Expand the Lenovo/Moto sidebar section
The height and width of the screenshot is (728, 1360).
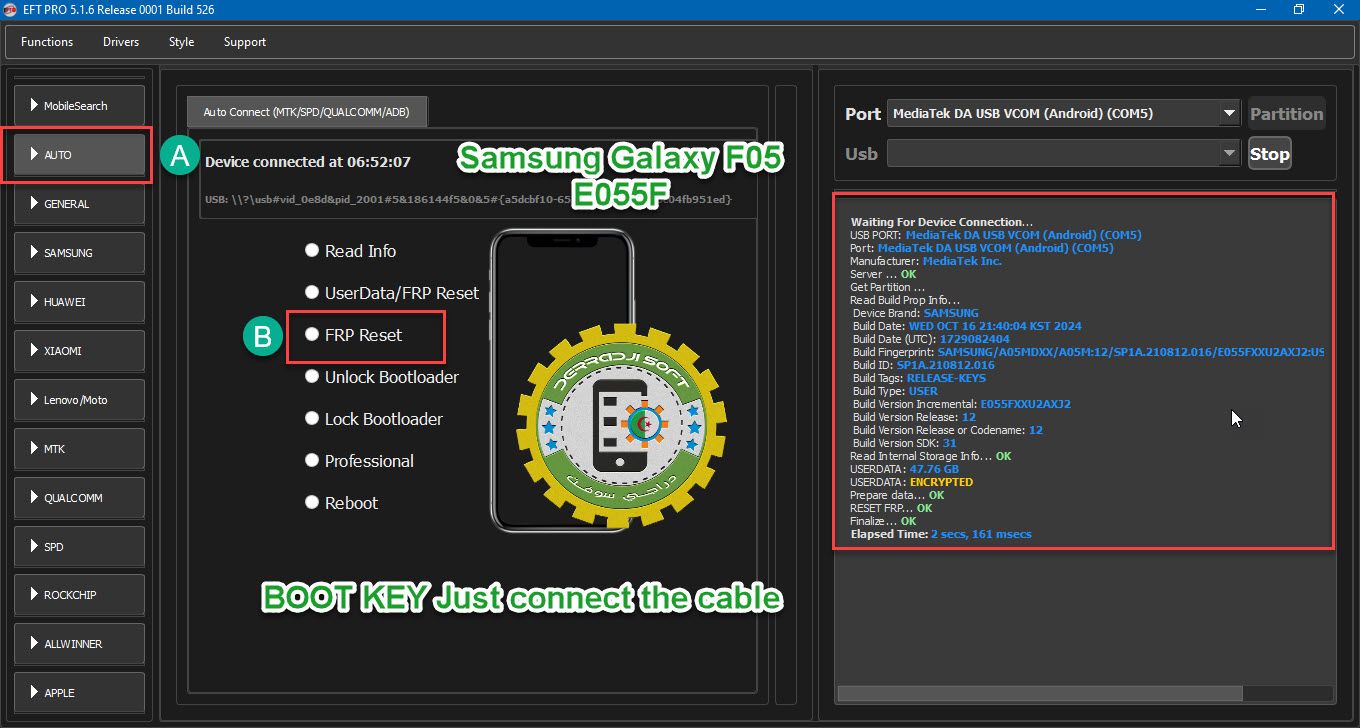click(x=80, y=400)
